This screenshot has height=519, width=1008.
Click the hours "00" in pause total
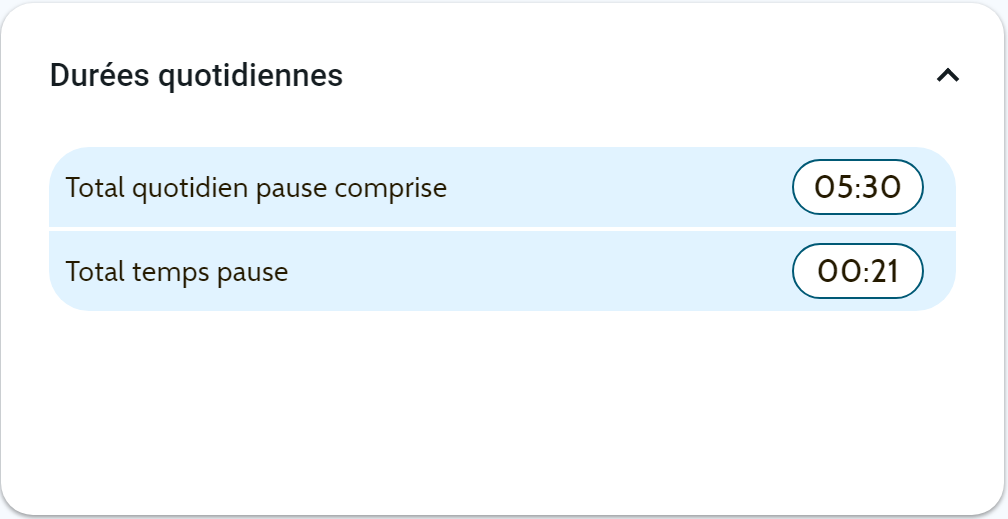pyautogui.click(x=836, y=271)
